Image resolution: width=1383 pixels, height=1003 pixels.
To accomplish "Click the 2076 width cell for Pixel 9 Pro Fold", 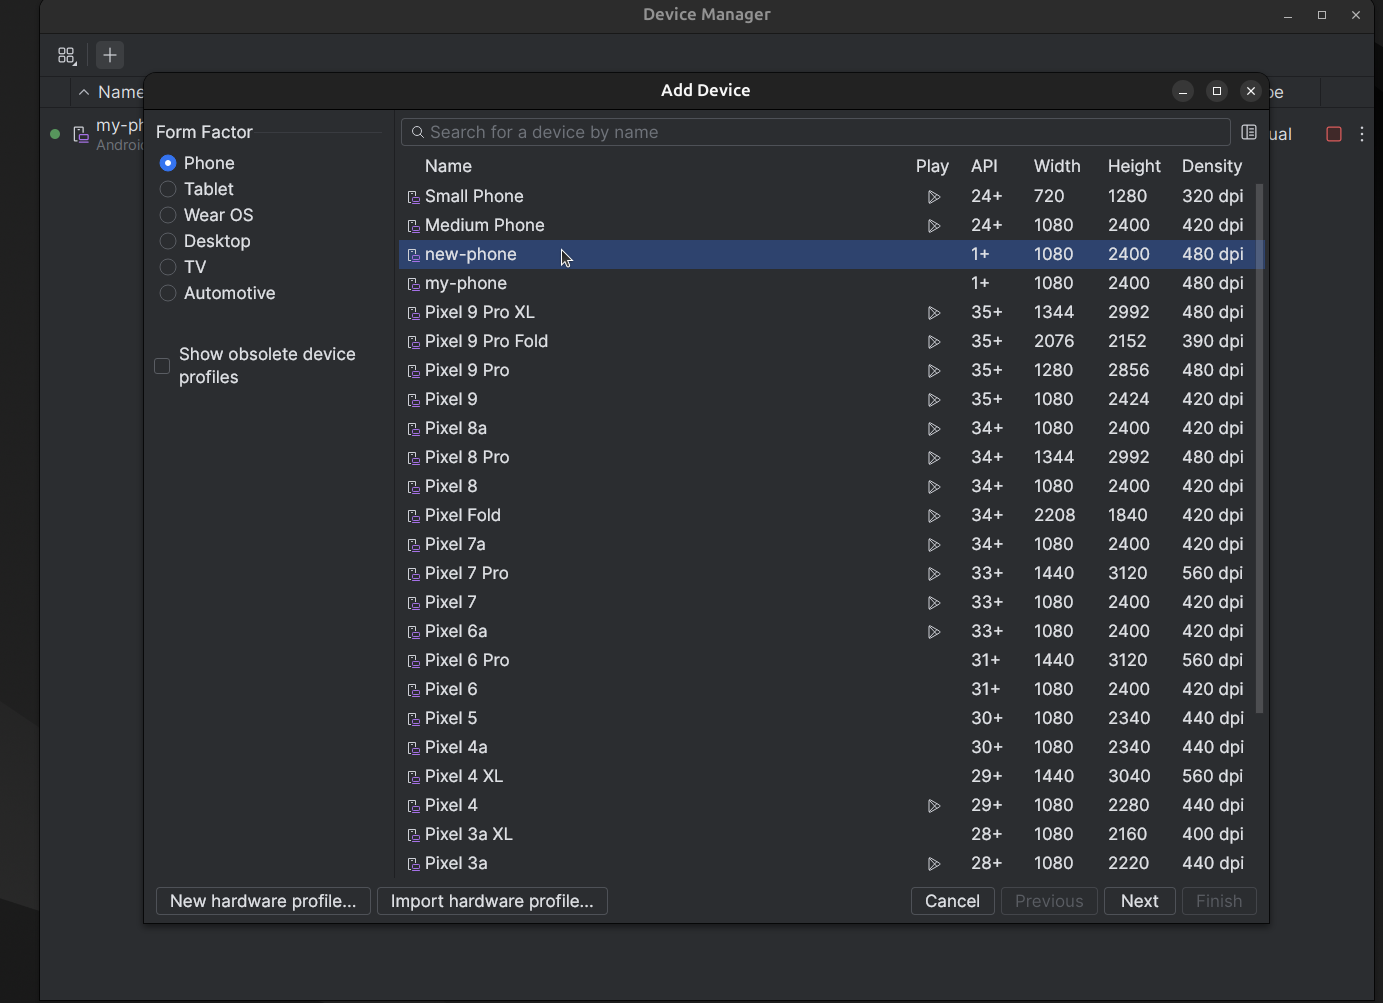I will pos(1055,341).
